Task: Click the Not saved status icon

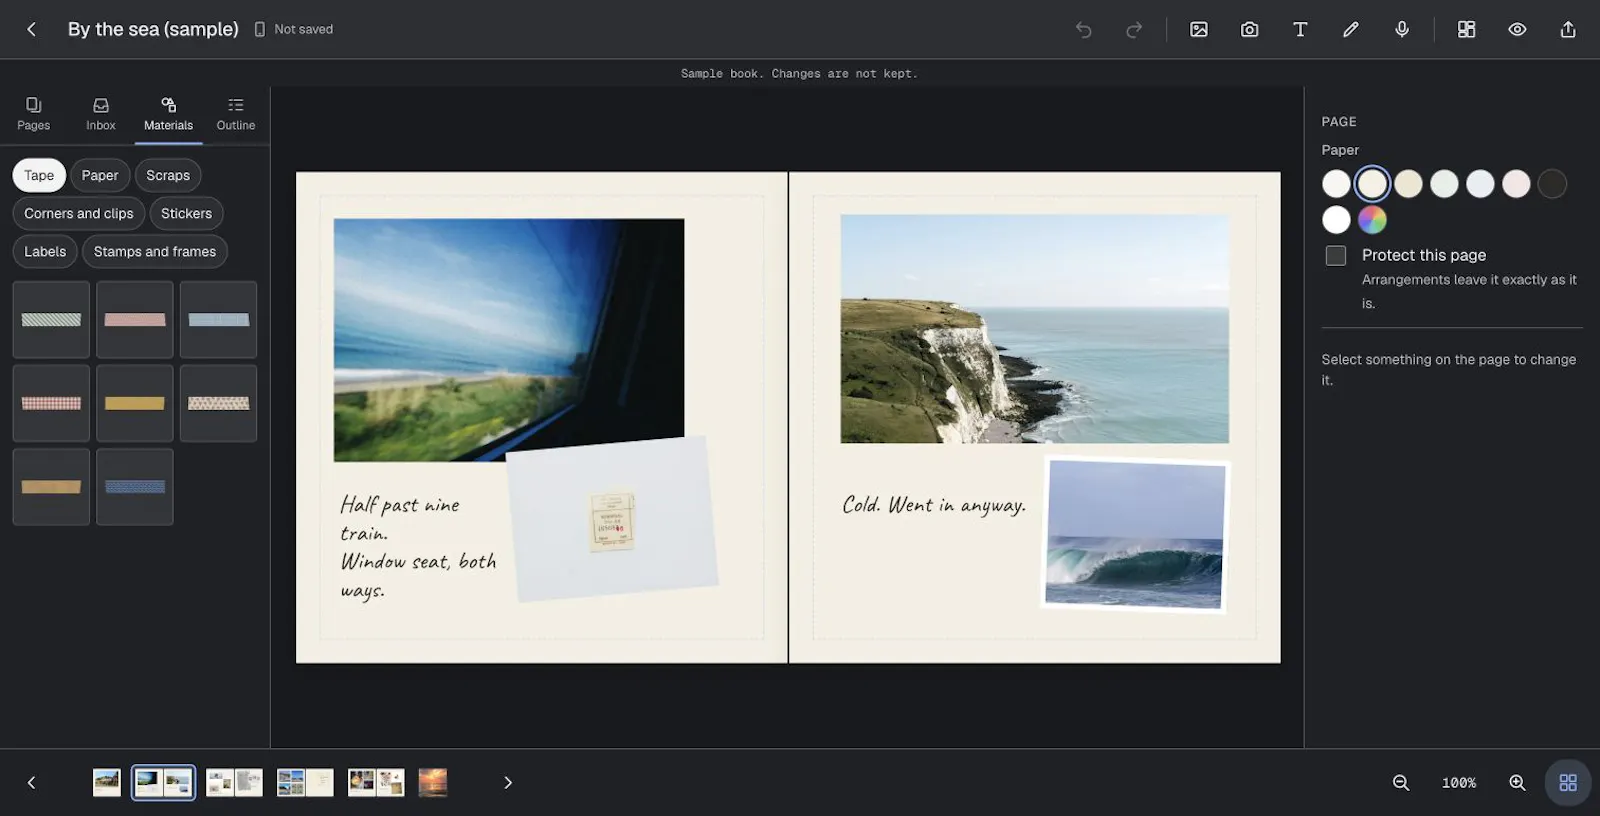Action: point(260,29)
